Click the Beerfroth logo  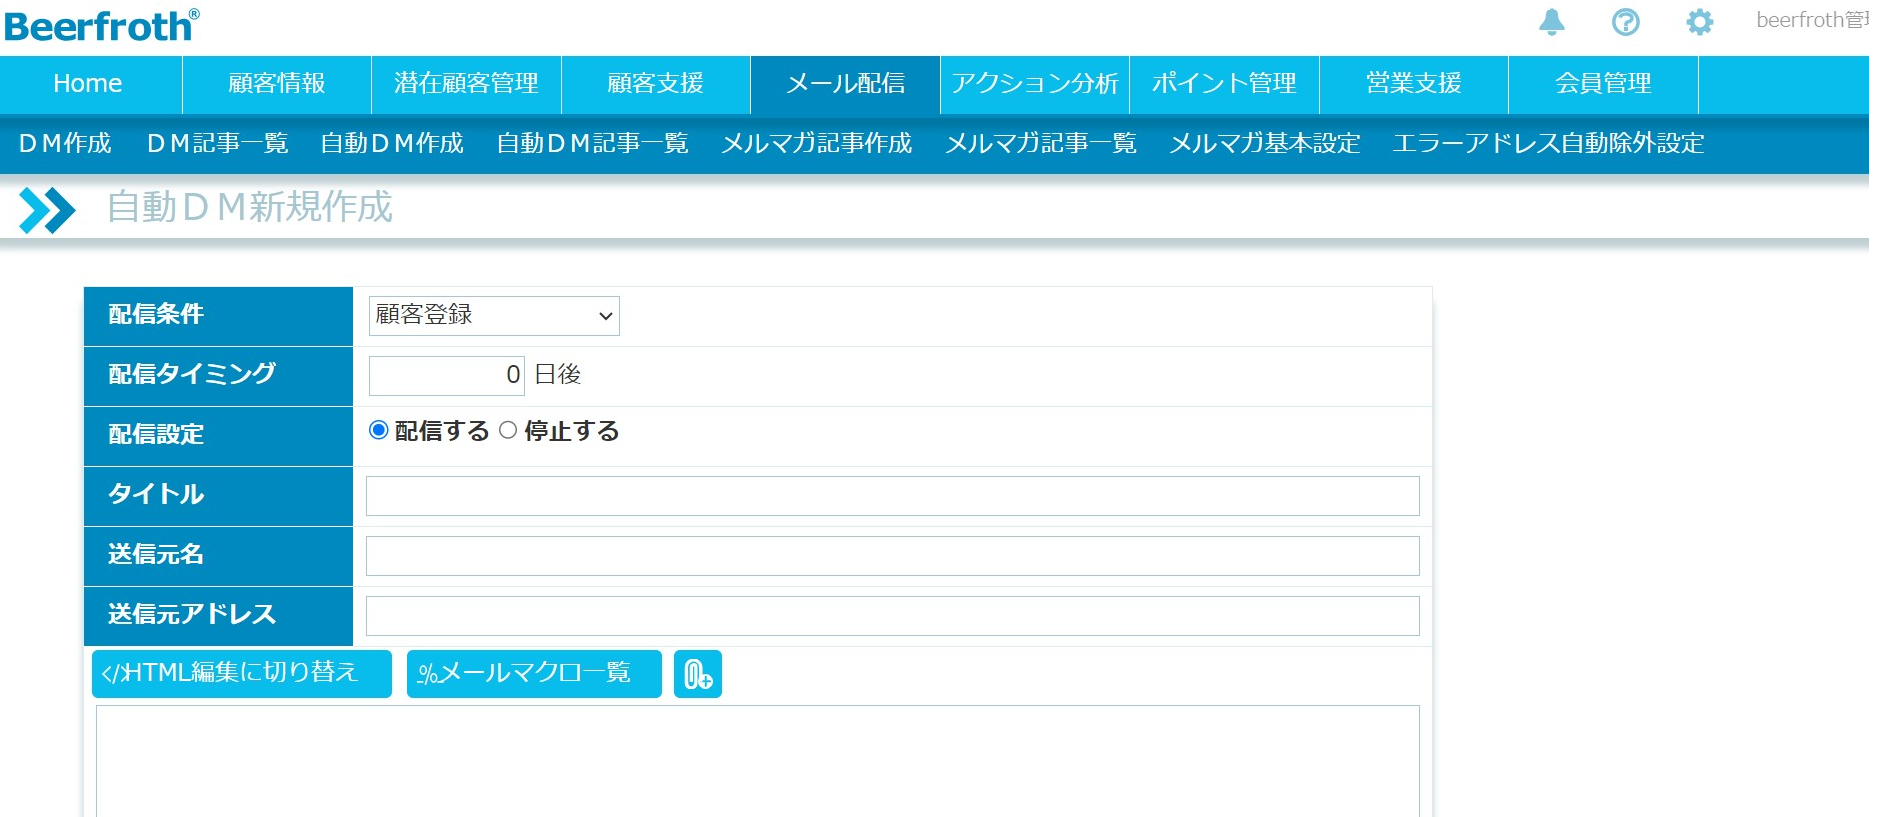(101, 25)
